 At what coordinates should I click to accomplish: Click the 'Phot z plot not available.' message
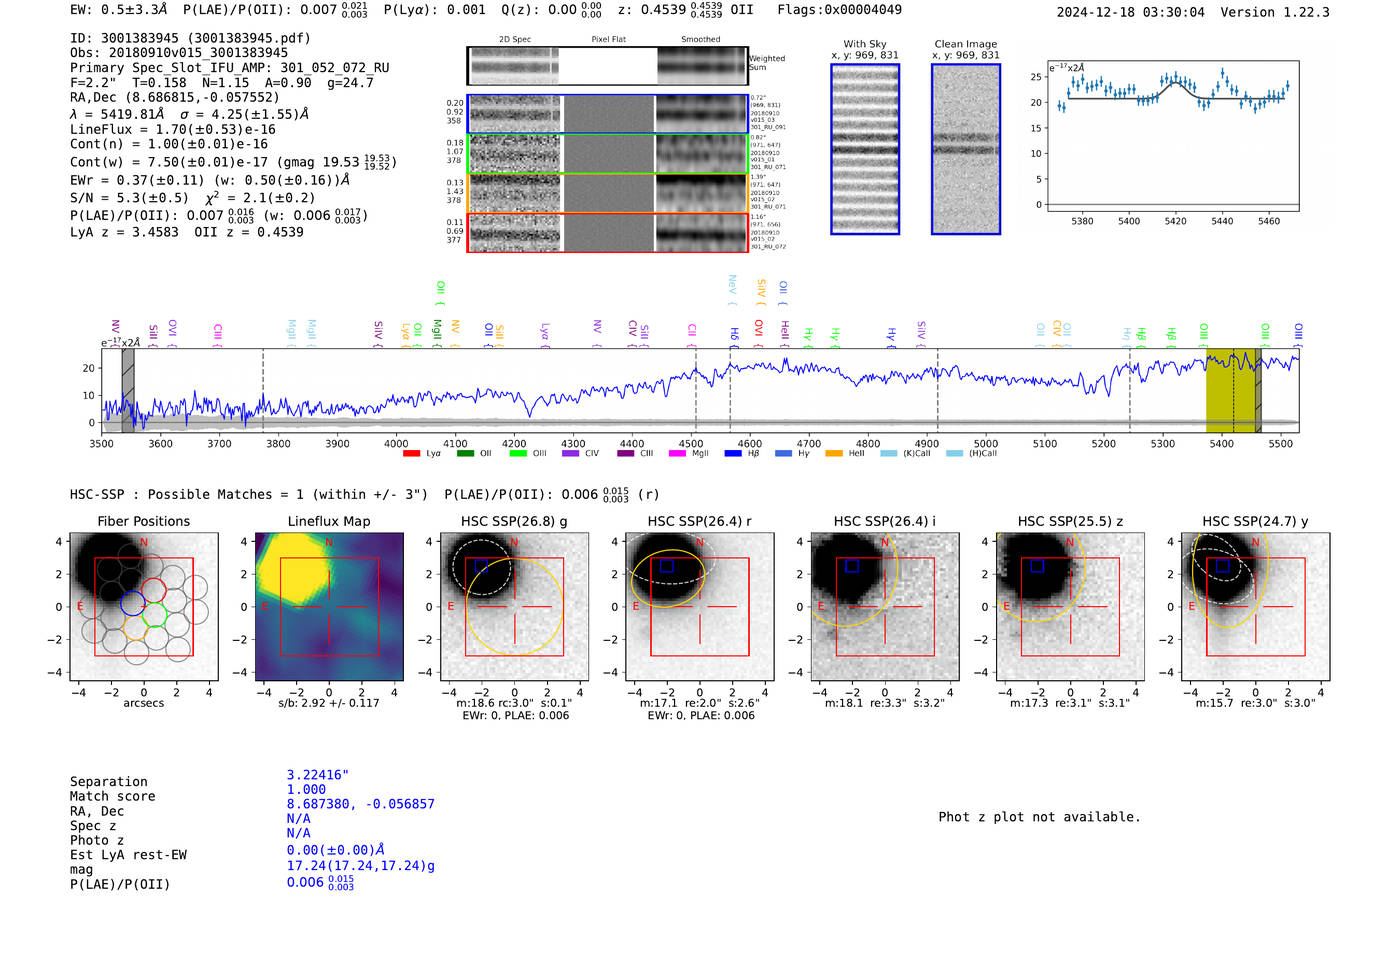[1039, 817]
